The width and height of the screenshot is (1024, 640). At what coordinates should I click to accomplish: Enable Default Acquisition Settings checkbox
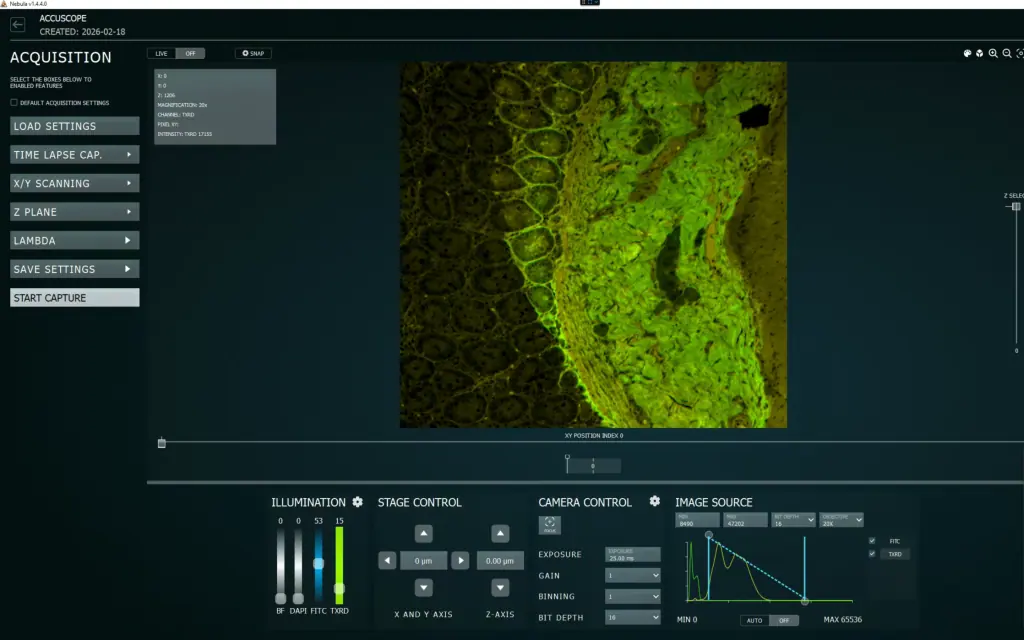(14, 103)
